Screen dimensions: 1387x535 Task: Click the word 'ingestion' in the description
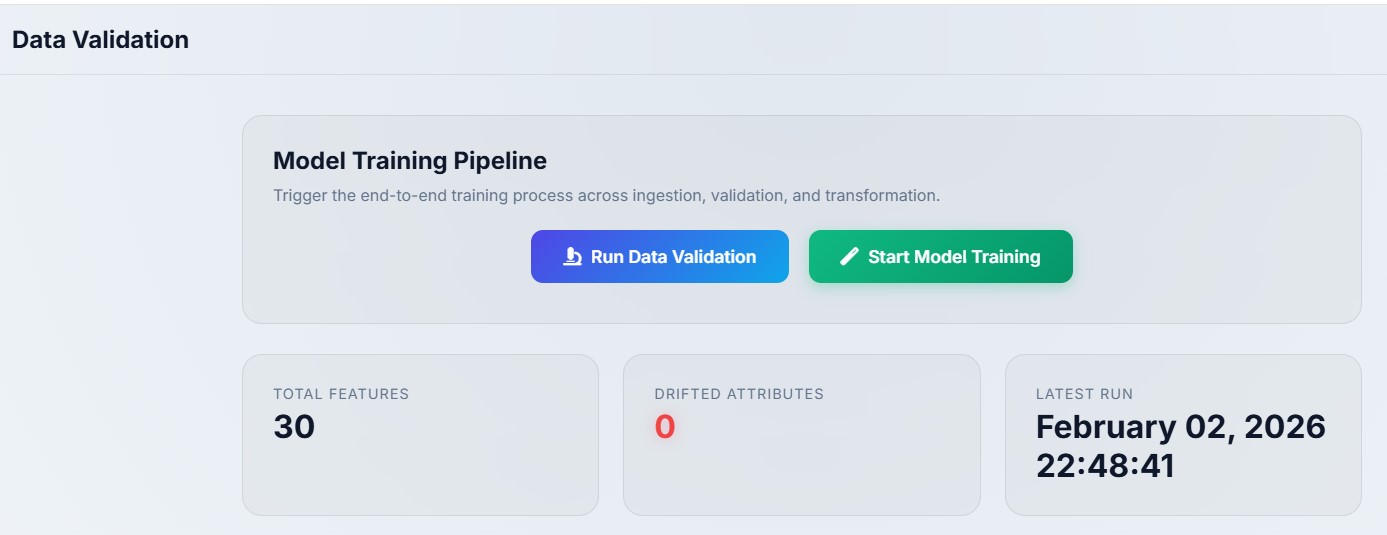pos(667,196)
